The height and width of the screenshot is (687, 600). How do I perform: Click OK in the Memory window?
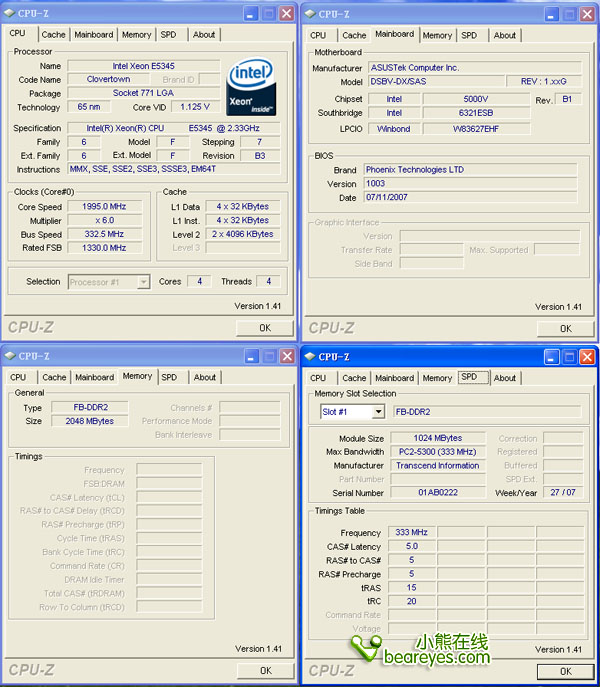coord(266,671)
